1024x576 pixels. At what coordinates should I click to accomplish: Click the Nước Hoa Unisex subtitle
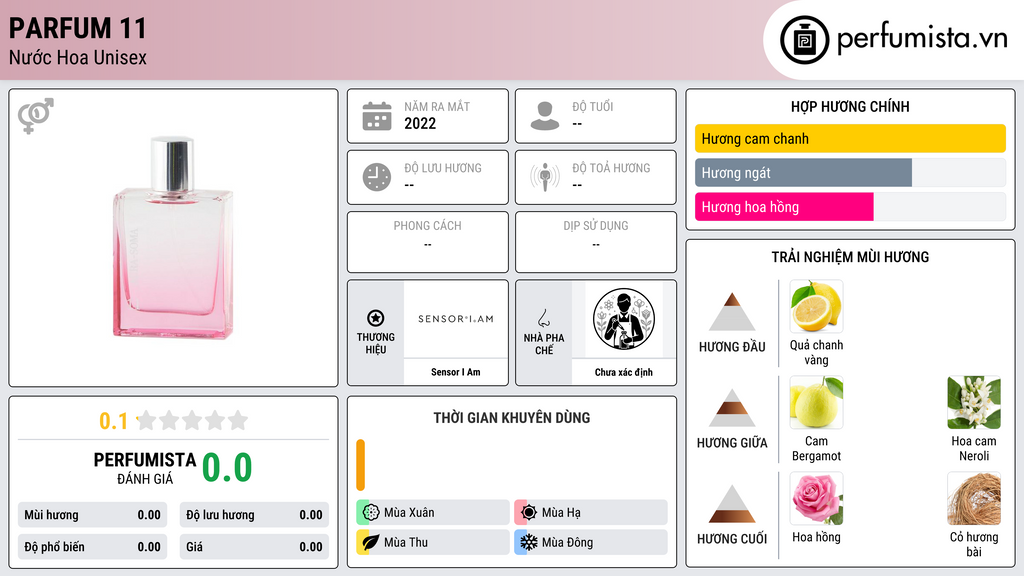tap(78, 57)
